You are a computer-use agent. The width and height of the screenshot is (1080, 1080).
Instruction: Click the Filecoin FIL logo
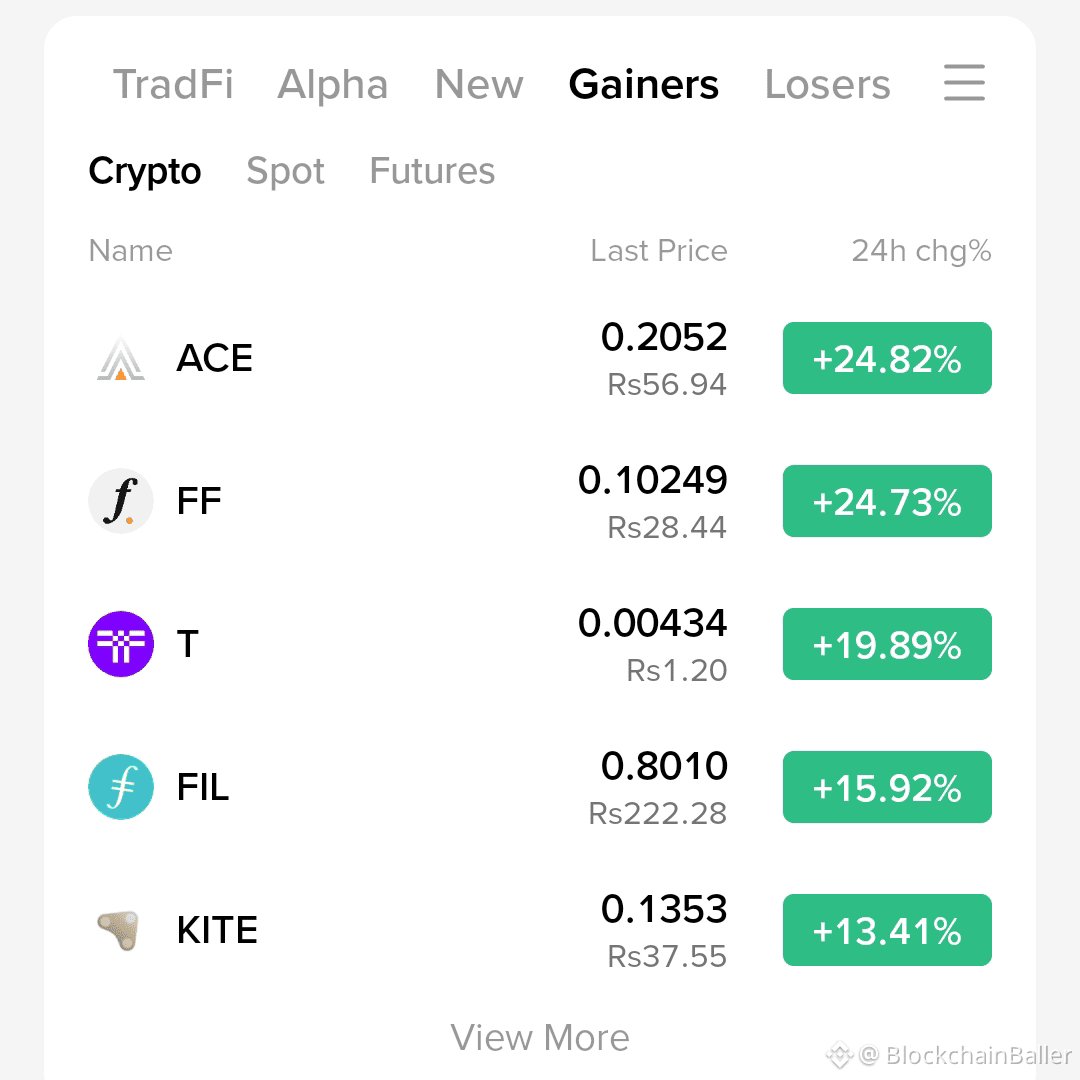[x=121, y=787]
